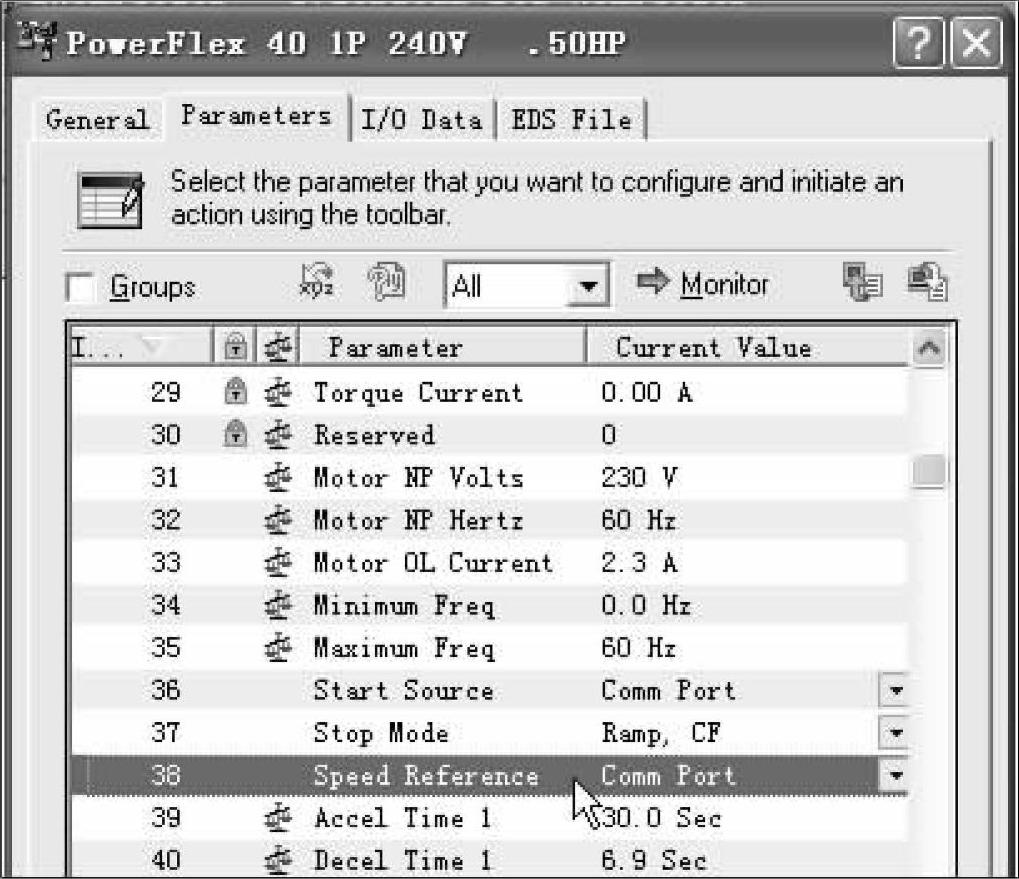Click the device column header icon

278,348
